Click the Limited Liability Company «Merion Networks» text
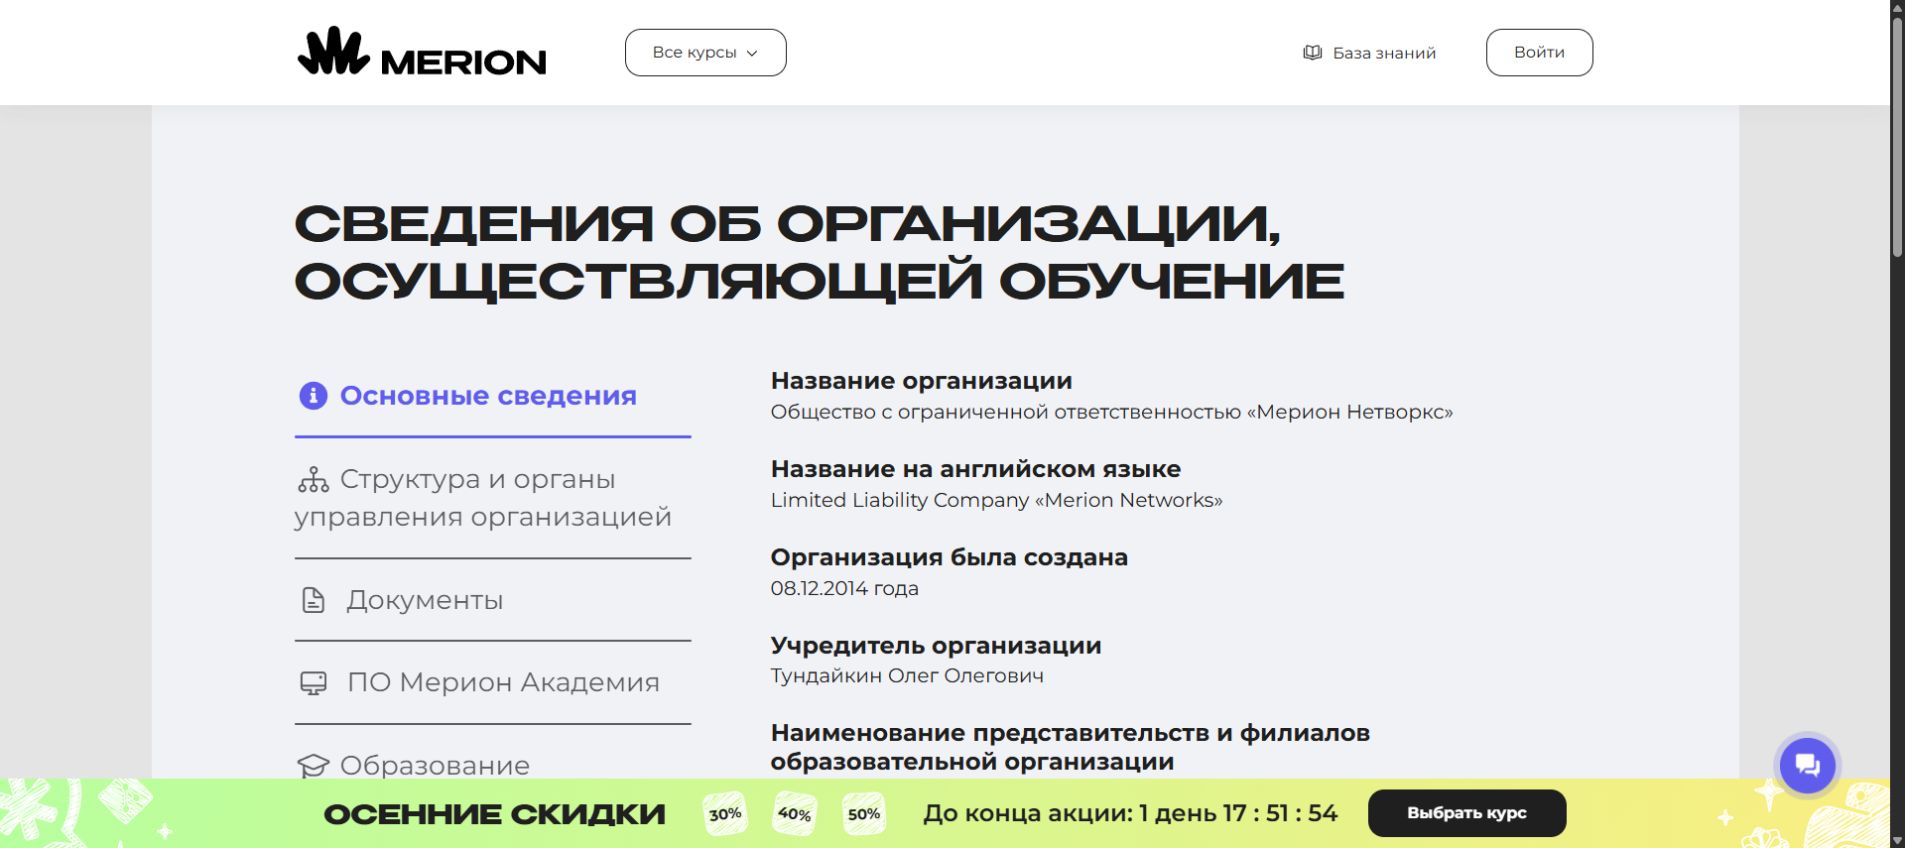This screenshot has height=848, width=1905. (x=996, y=500)
